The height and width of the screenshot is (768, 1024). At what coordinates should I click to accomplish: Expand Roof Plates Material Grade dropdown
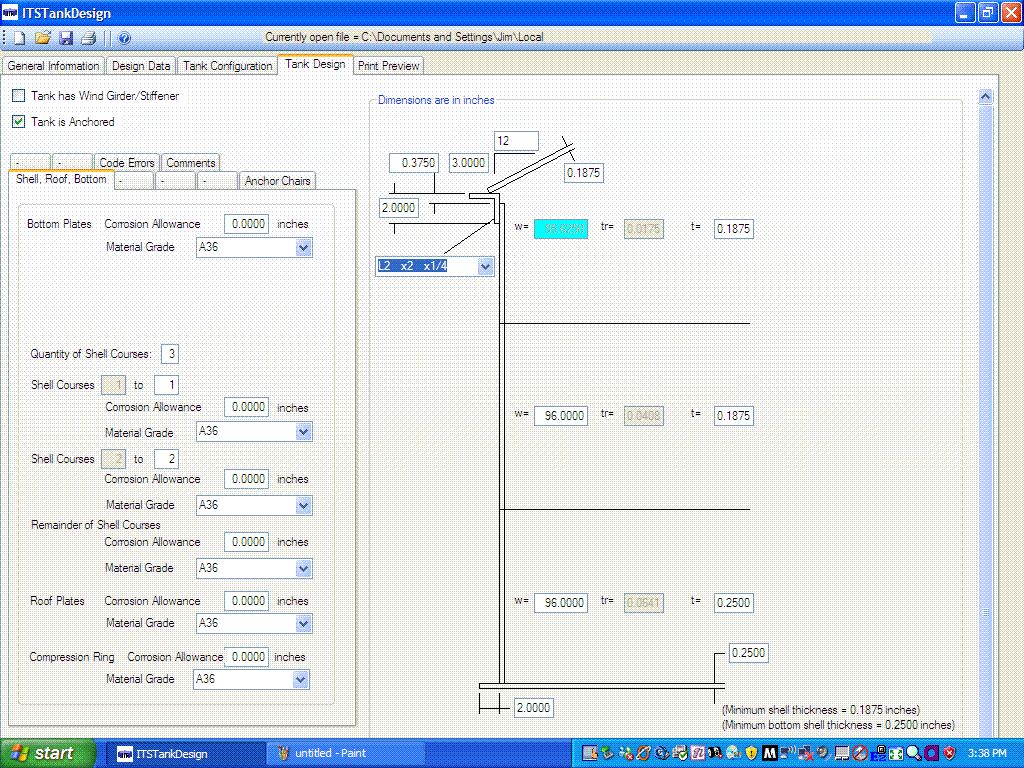coord(303,624)
